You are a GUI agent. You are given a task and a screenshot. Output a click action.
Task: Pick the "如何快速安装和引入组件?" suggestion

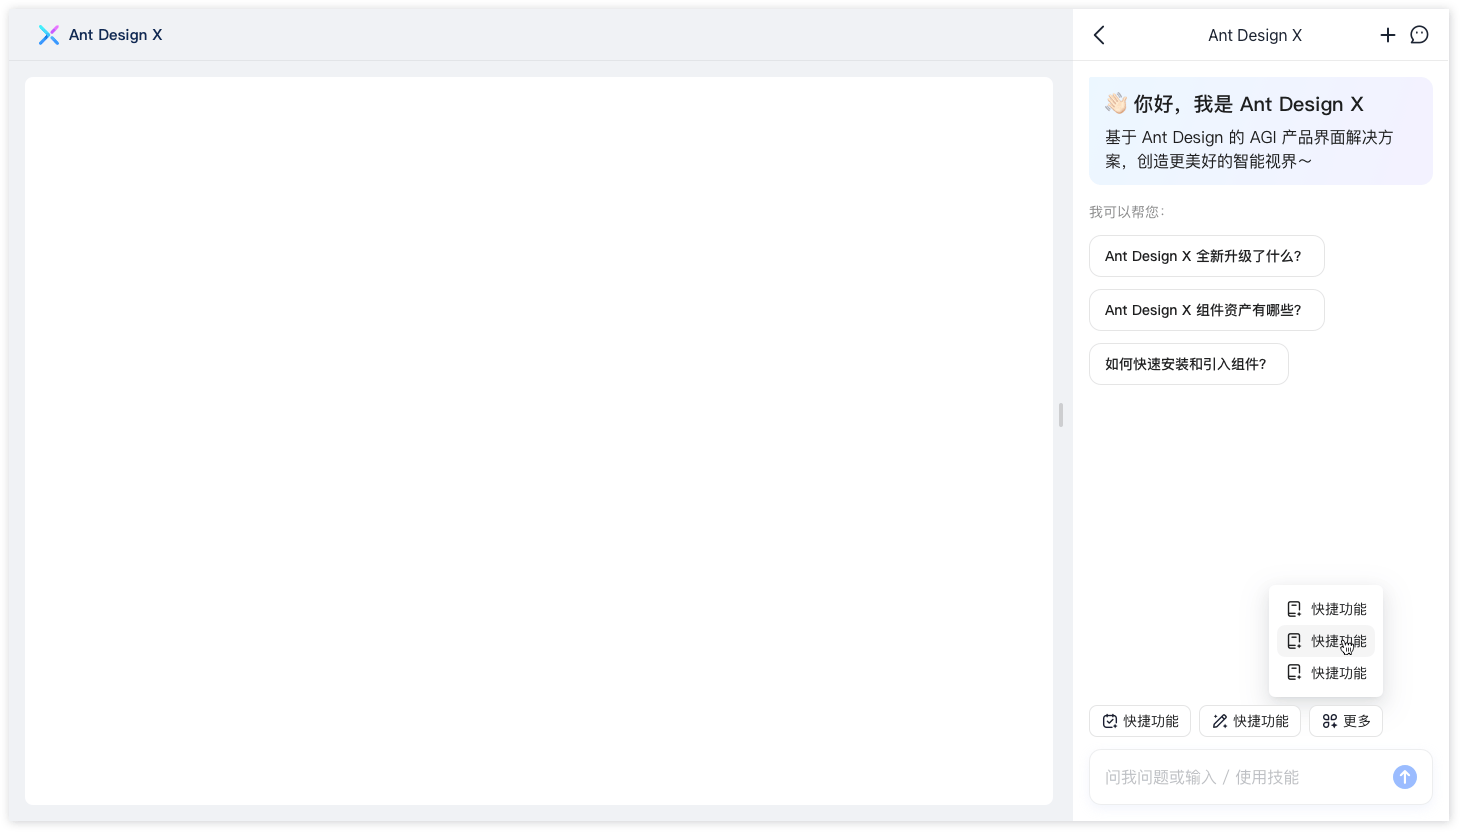pos(1189,364)
